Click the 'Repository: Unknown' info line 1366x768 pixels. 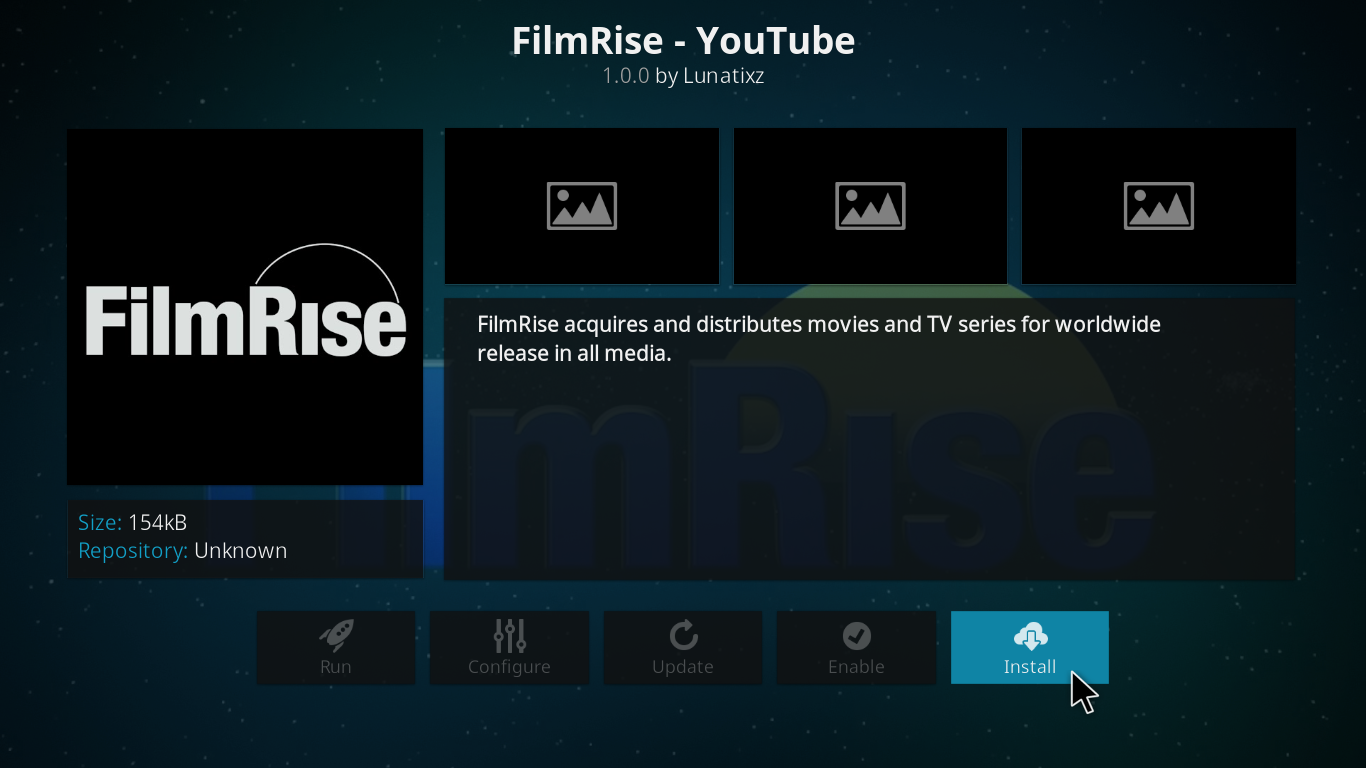[x=183, y=551]
